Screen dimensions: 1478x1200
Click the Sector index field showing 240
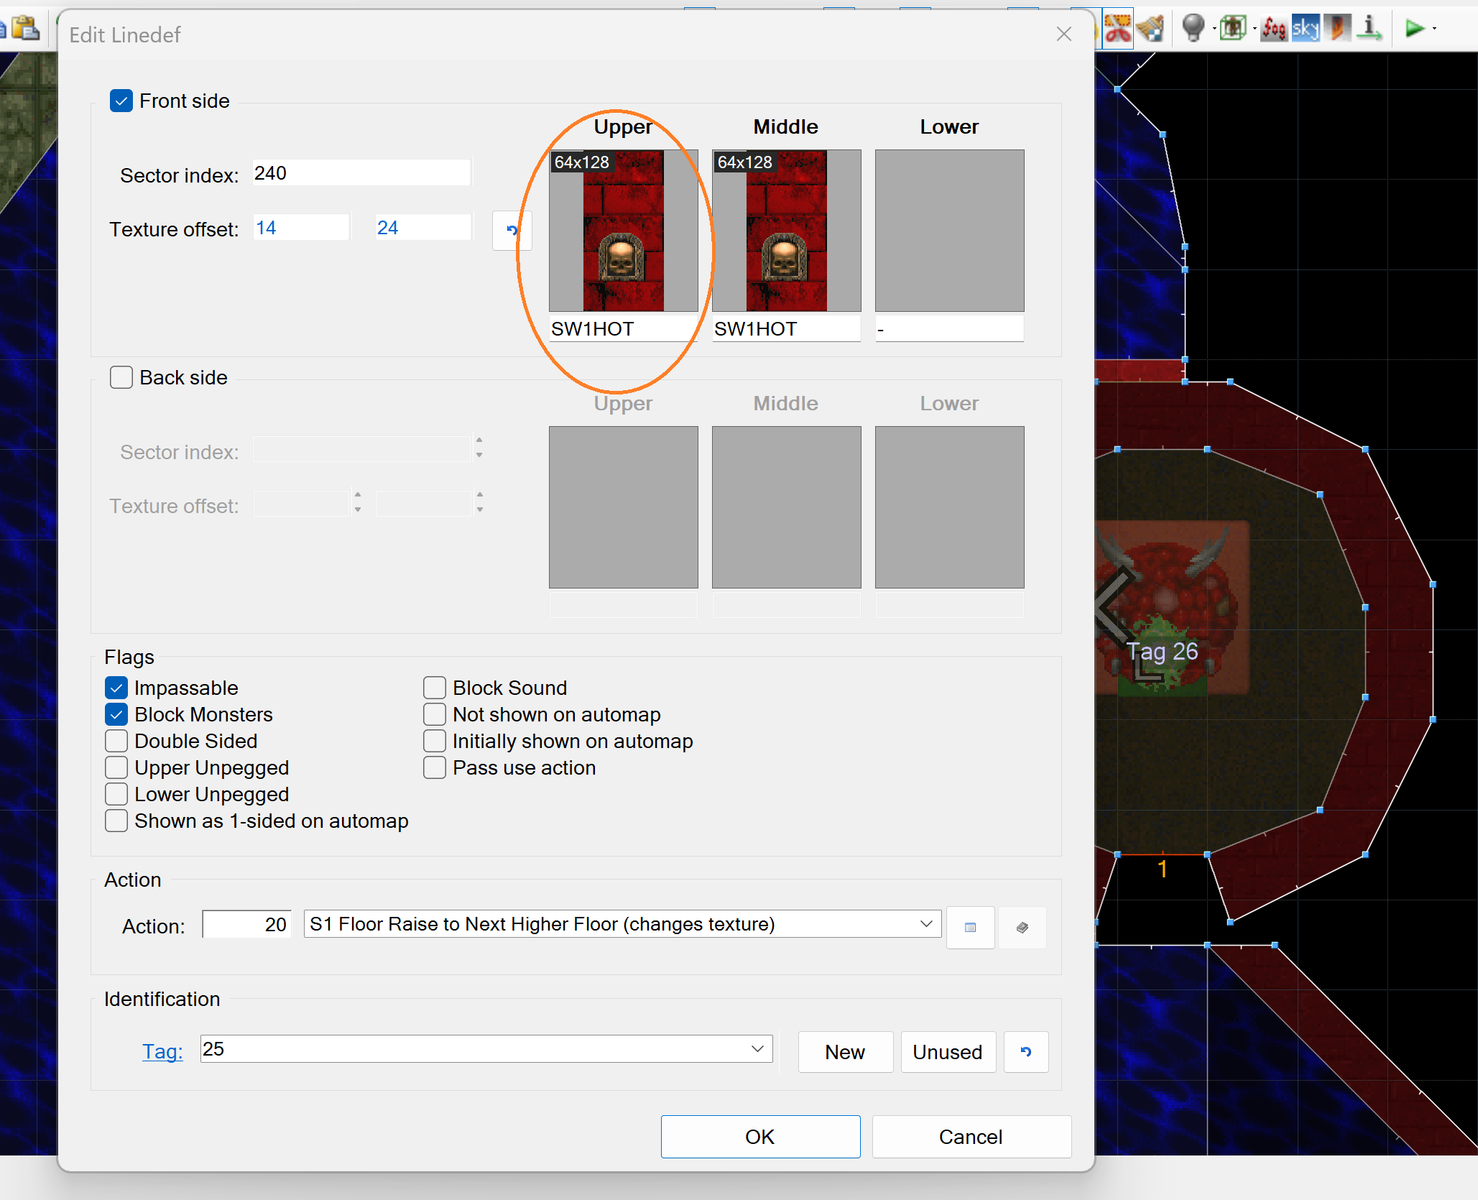click(361, 173)
